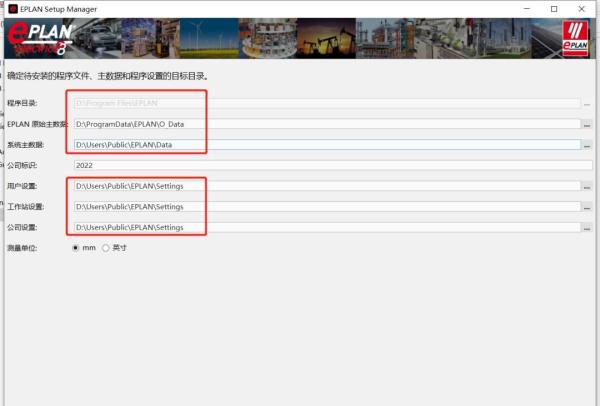This screenshot has height=406, width=600.
Task: Click the 公司设置 path input field
Action: click(327, 227)
